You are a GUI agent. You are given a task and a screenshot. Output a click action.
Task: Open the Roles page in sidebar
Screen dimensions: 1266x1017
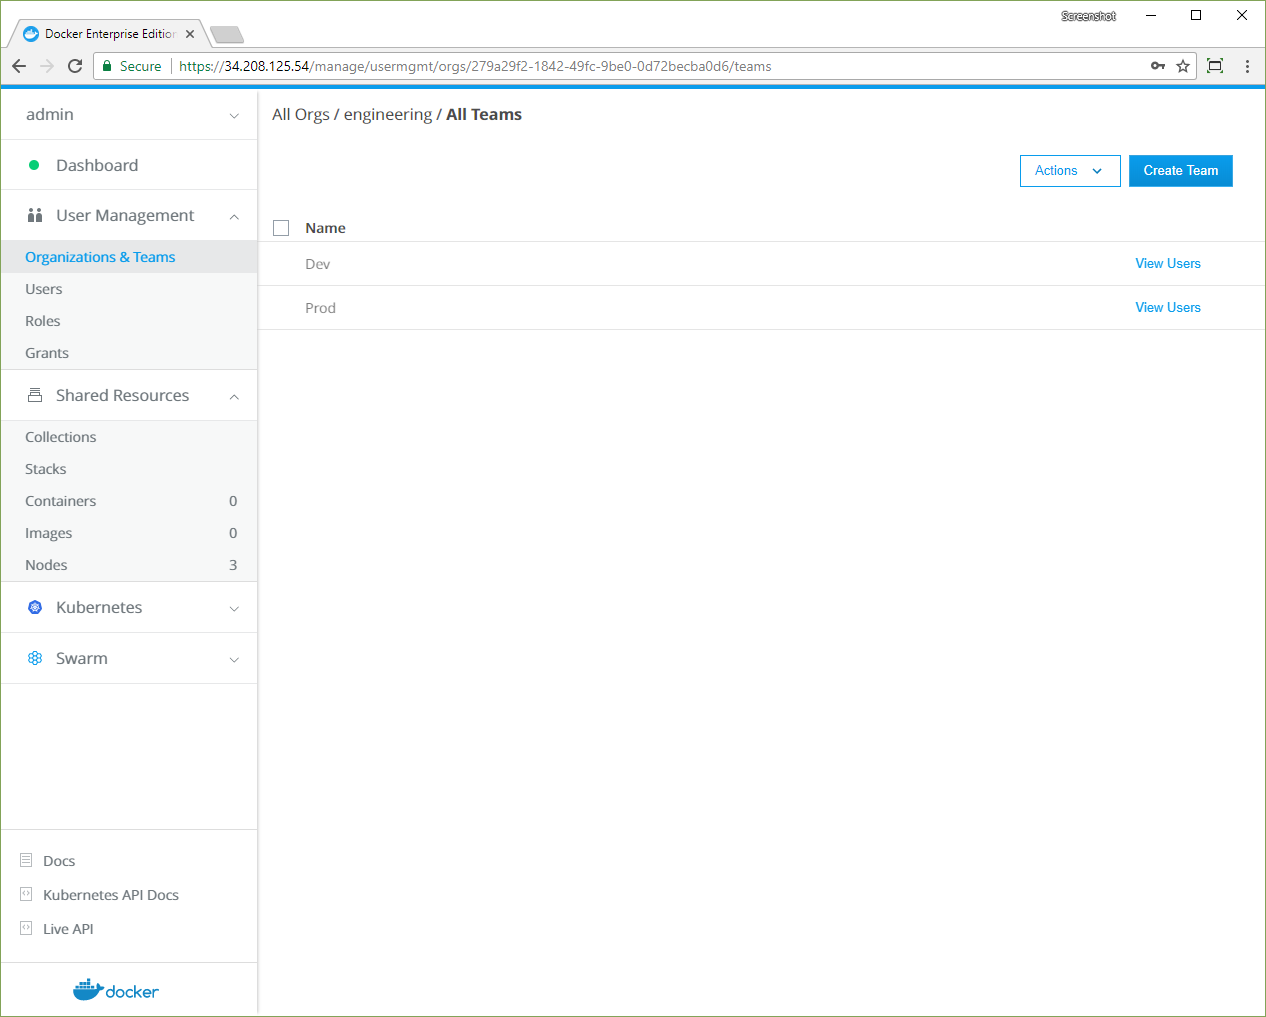[43, 321]
